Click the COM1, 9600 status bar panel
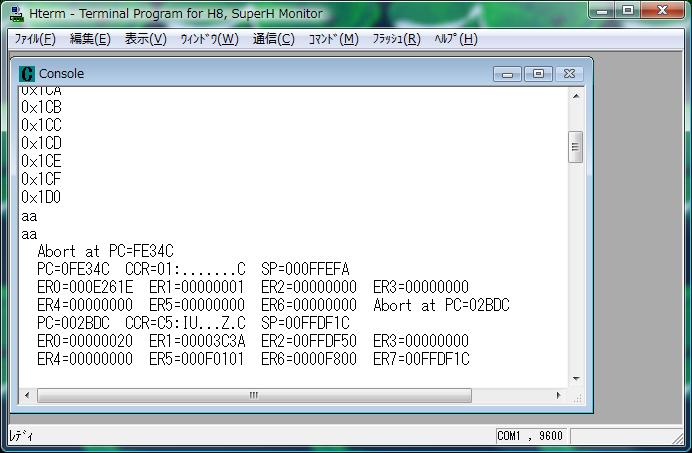 pyautogui.click(x=532, y=436)
